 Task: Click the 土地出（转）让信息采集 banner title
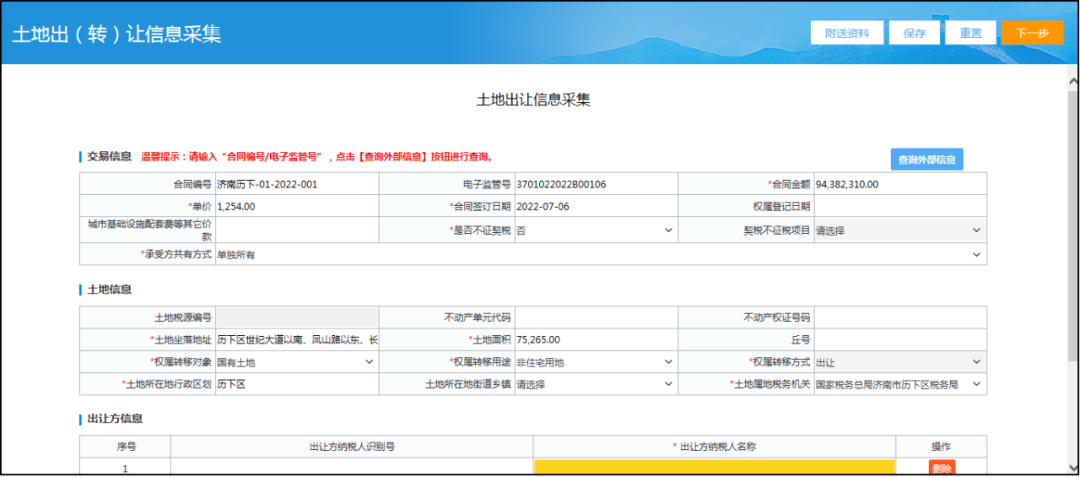click(x=116, y=34)
